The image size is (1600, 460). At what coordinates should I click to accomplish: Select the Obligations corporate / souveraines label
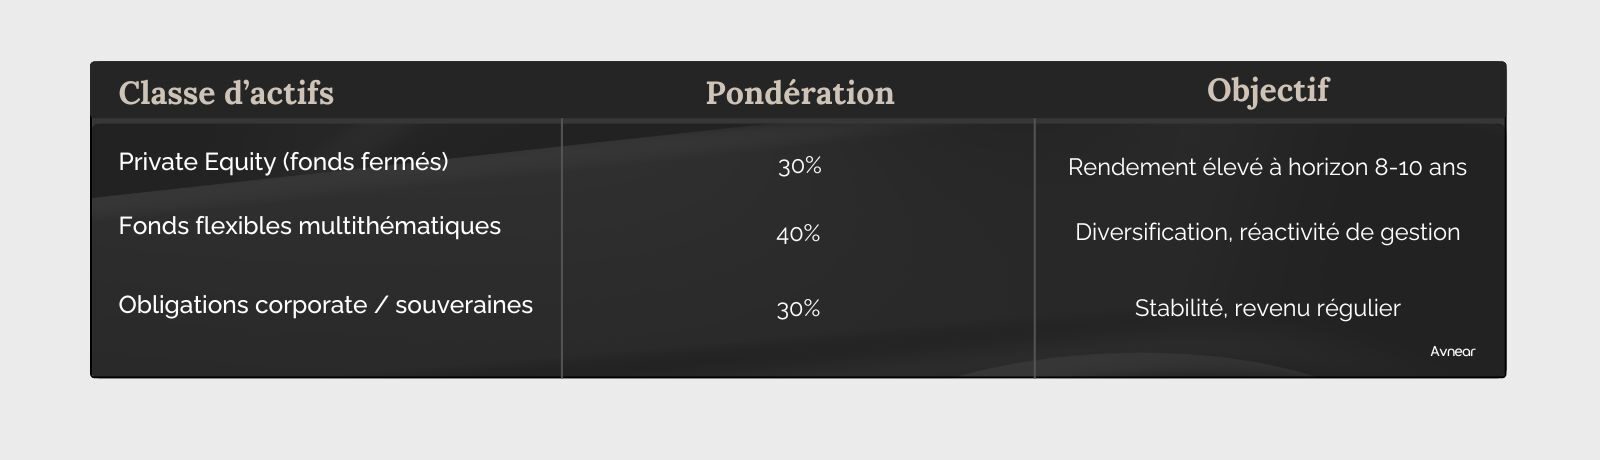[325, 305]
